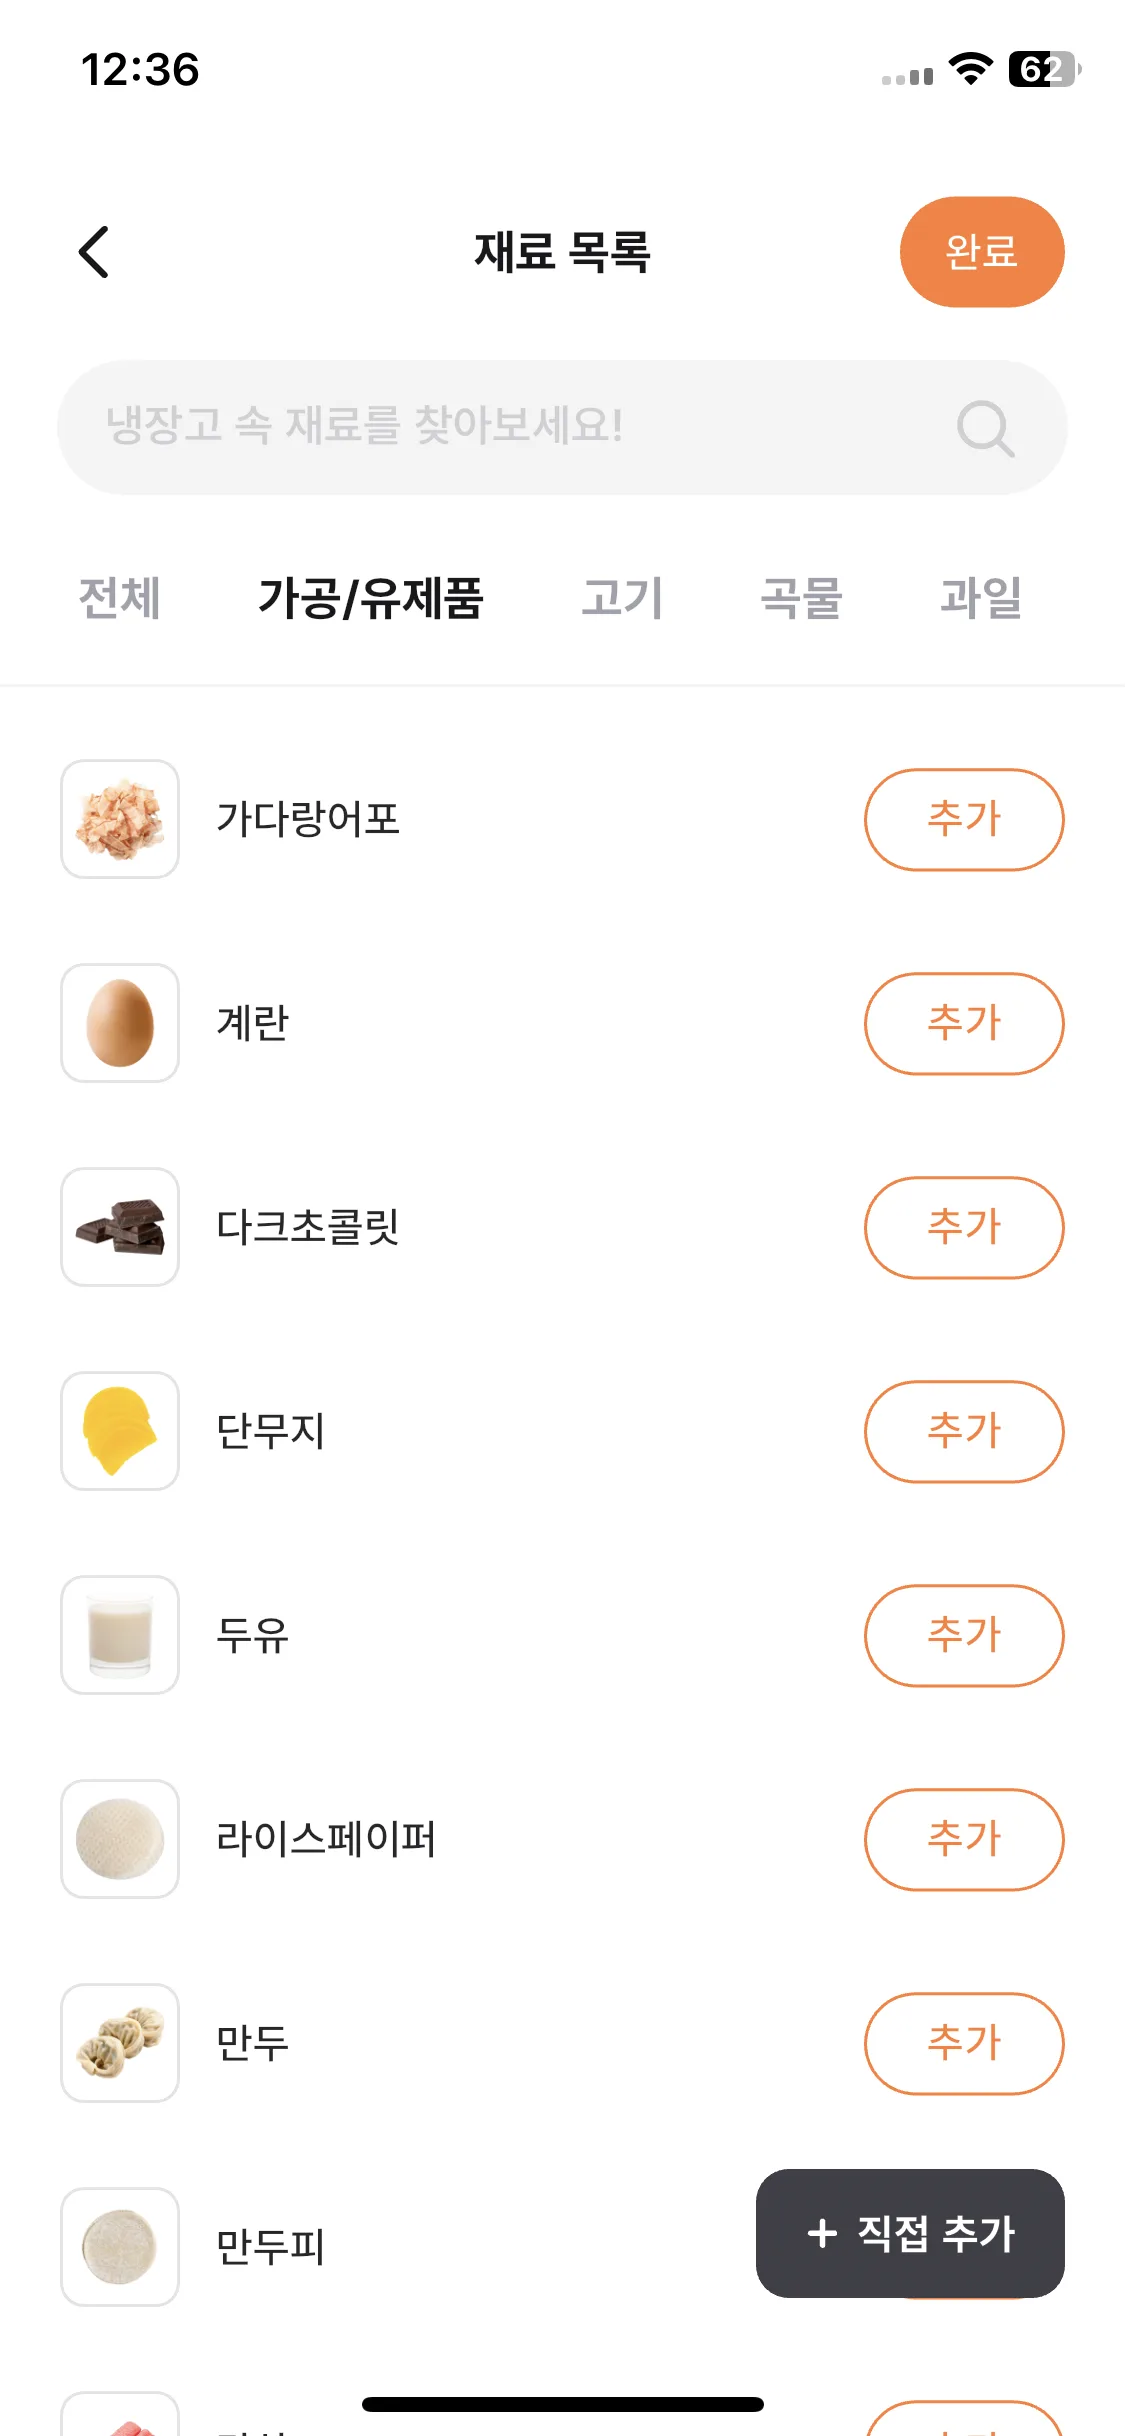Add 두유 using the 추가 button
This screenshot has width=1125, height=2436.
[x=964, y=1635]
